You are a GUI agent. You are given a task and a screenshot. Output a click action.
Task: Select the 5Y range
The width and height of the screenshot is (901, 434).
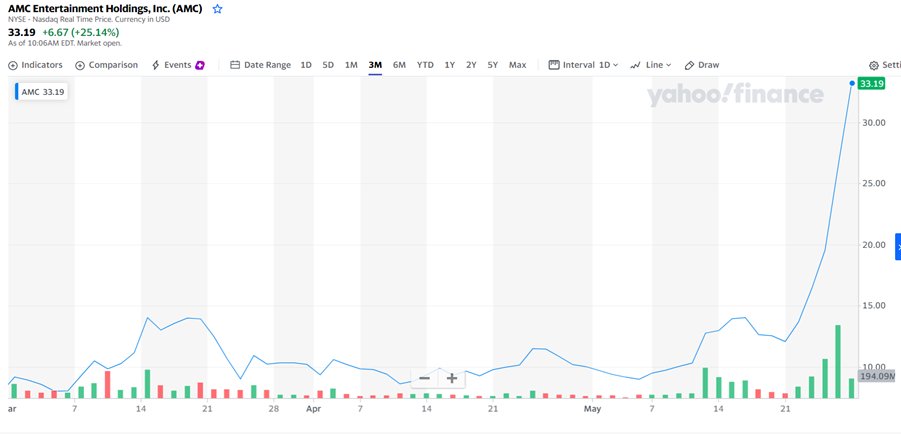(x=492, y=65)
